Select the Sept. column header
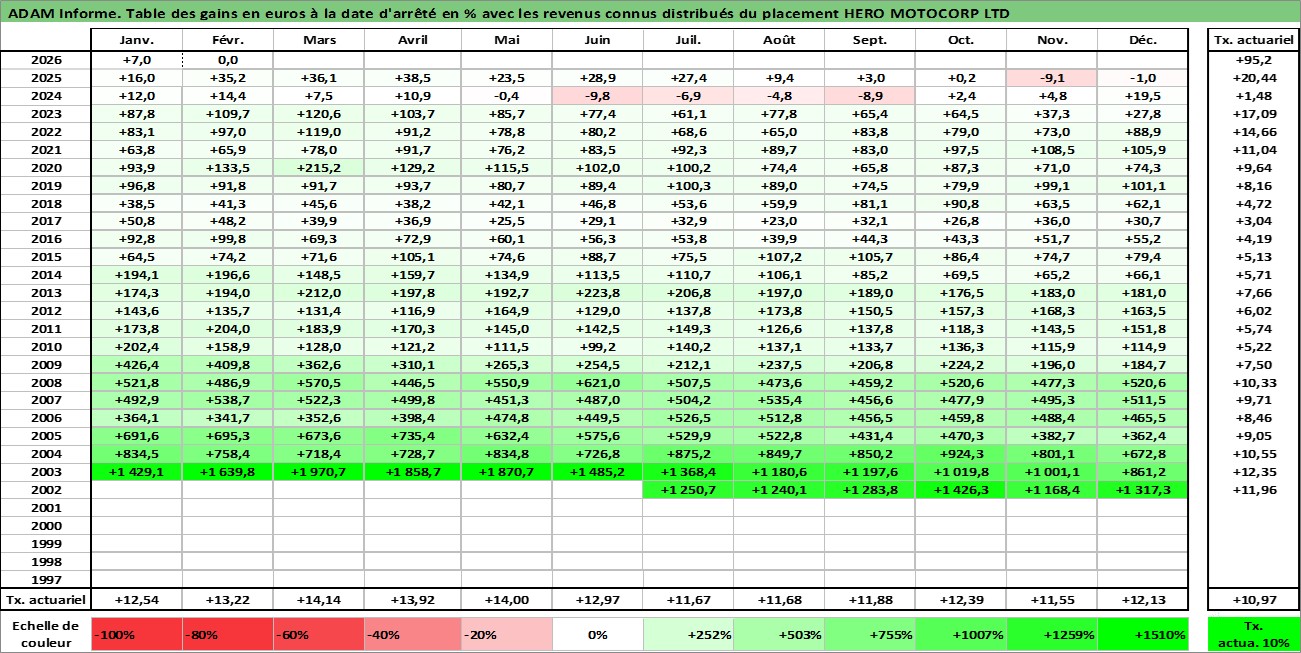 tap(870, 40)
